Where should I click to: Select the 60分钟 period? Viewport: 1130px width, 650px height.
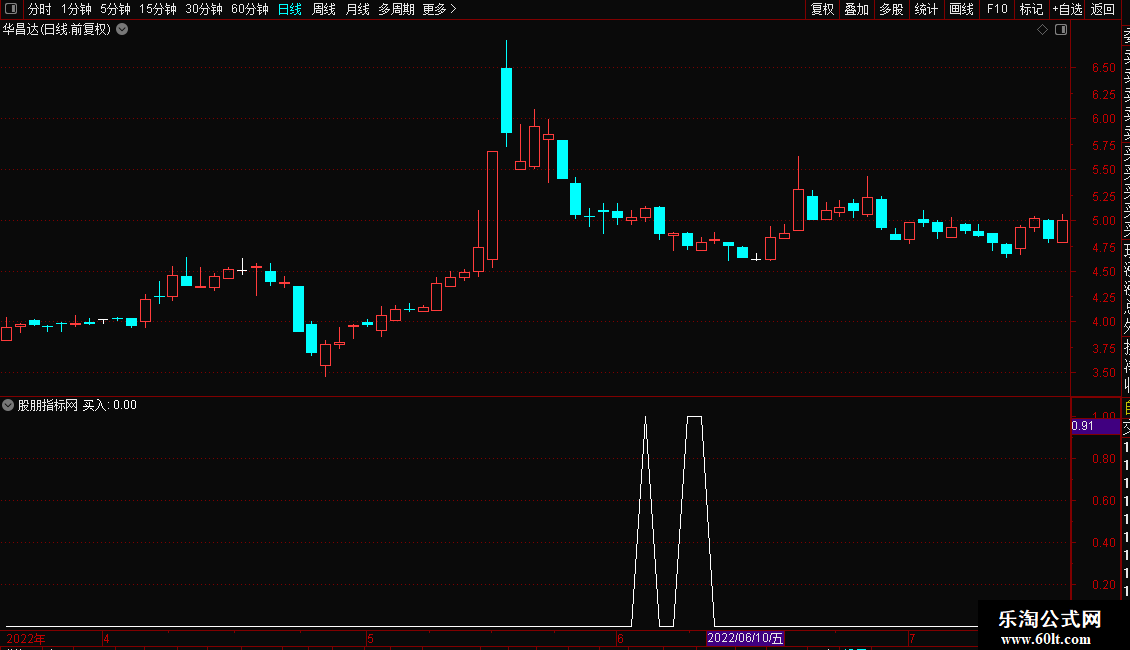(249, 9)
